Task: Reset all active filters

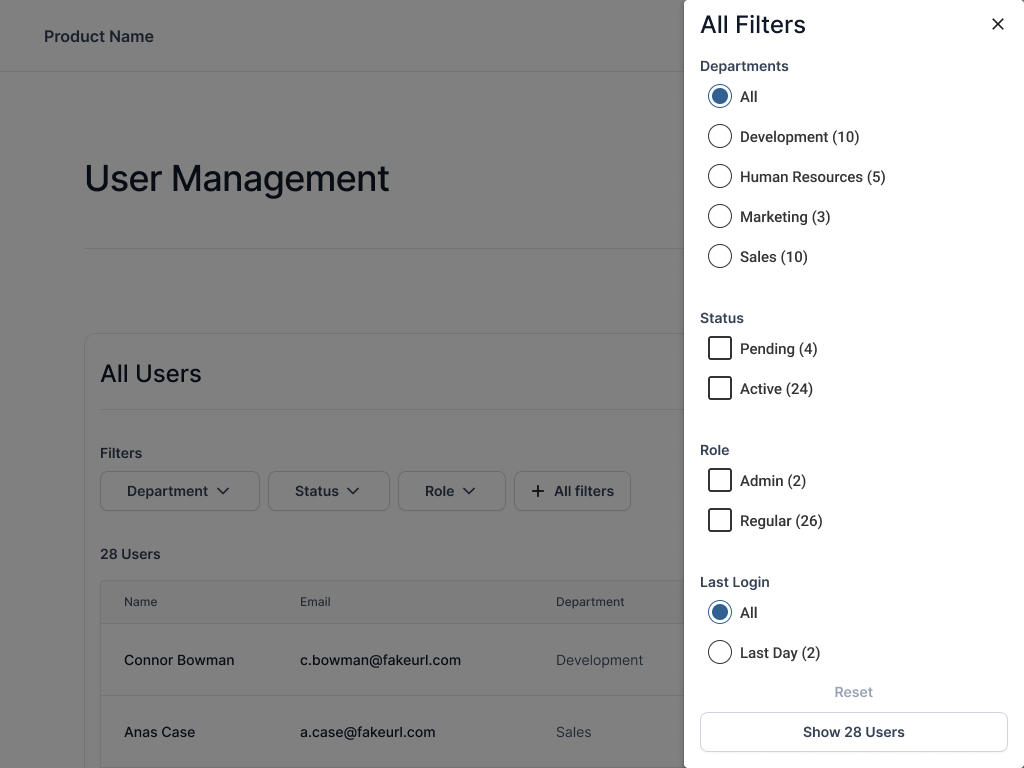Action: tap(853, 691)
